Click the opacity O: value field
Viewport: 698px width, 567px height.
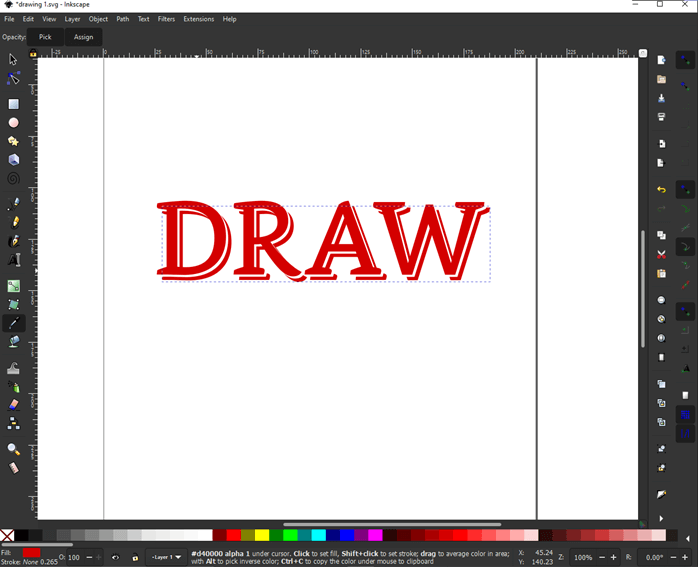point(74,557)
